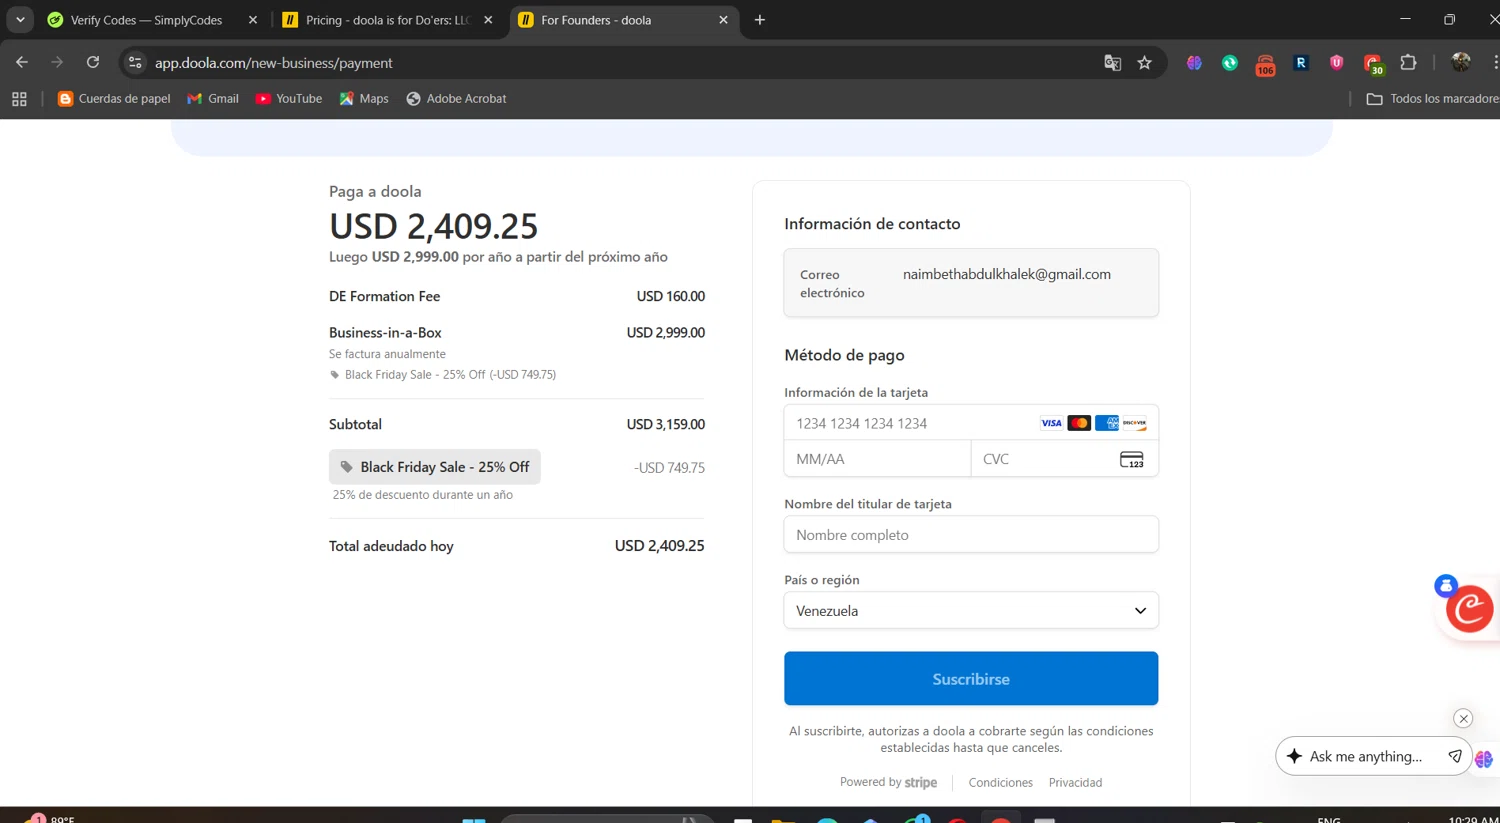Open the Condiciones link
The image size is (1500, 823).
click(1000, 783)
